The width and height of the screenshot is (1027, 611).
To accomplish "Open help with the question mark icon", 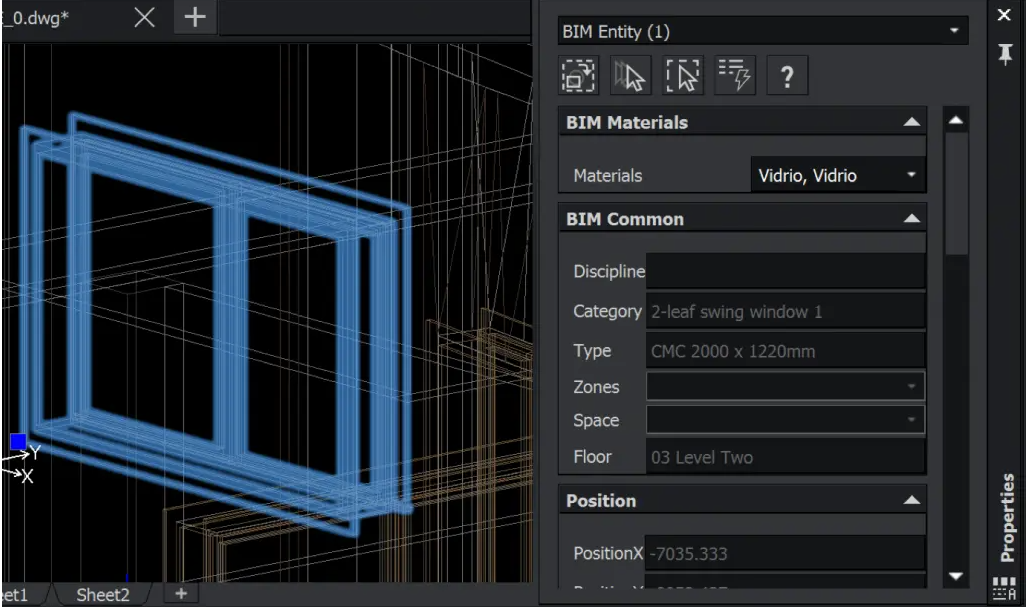I will pyautogui.click(x=787, y=76).
